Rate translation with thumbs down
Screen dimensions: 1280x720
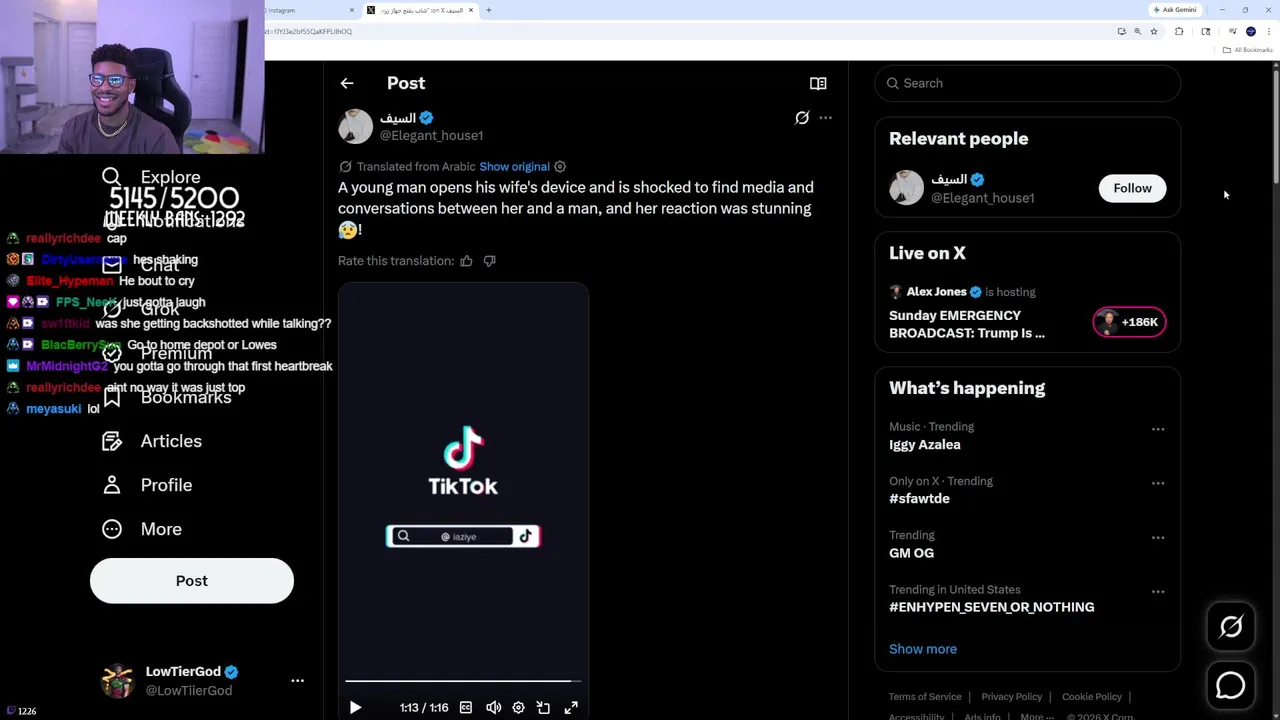click(489, 261)
